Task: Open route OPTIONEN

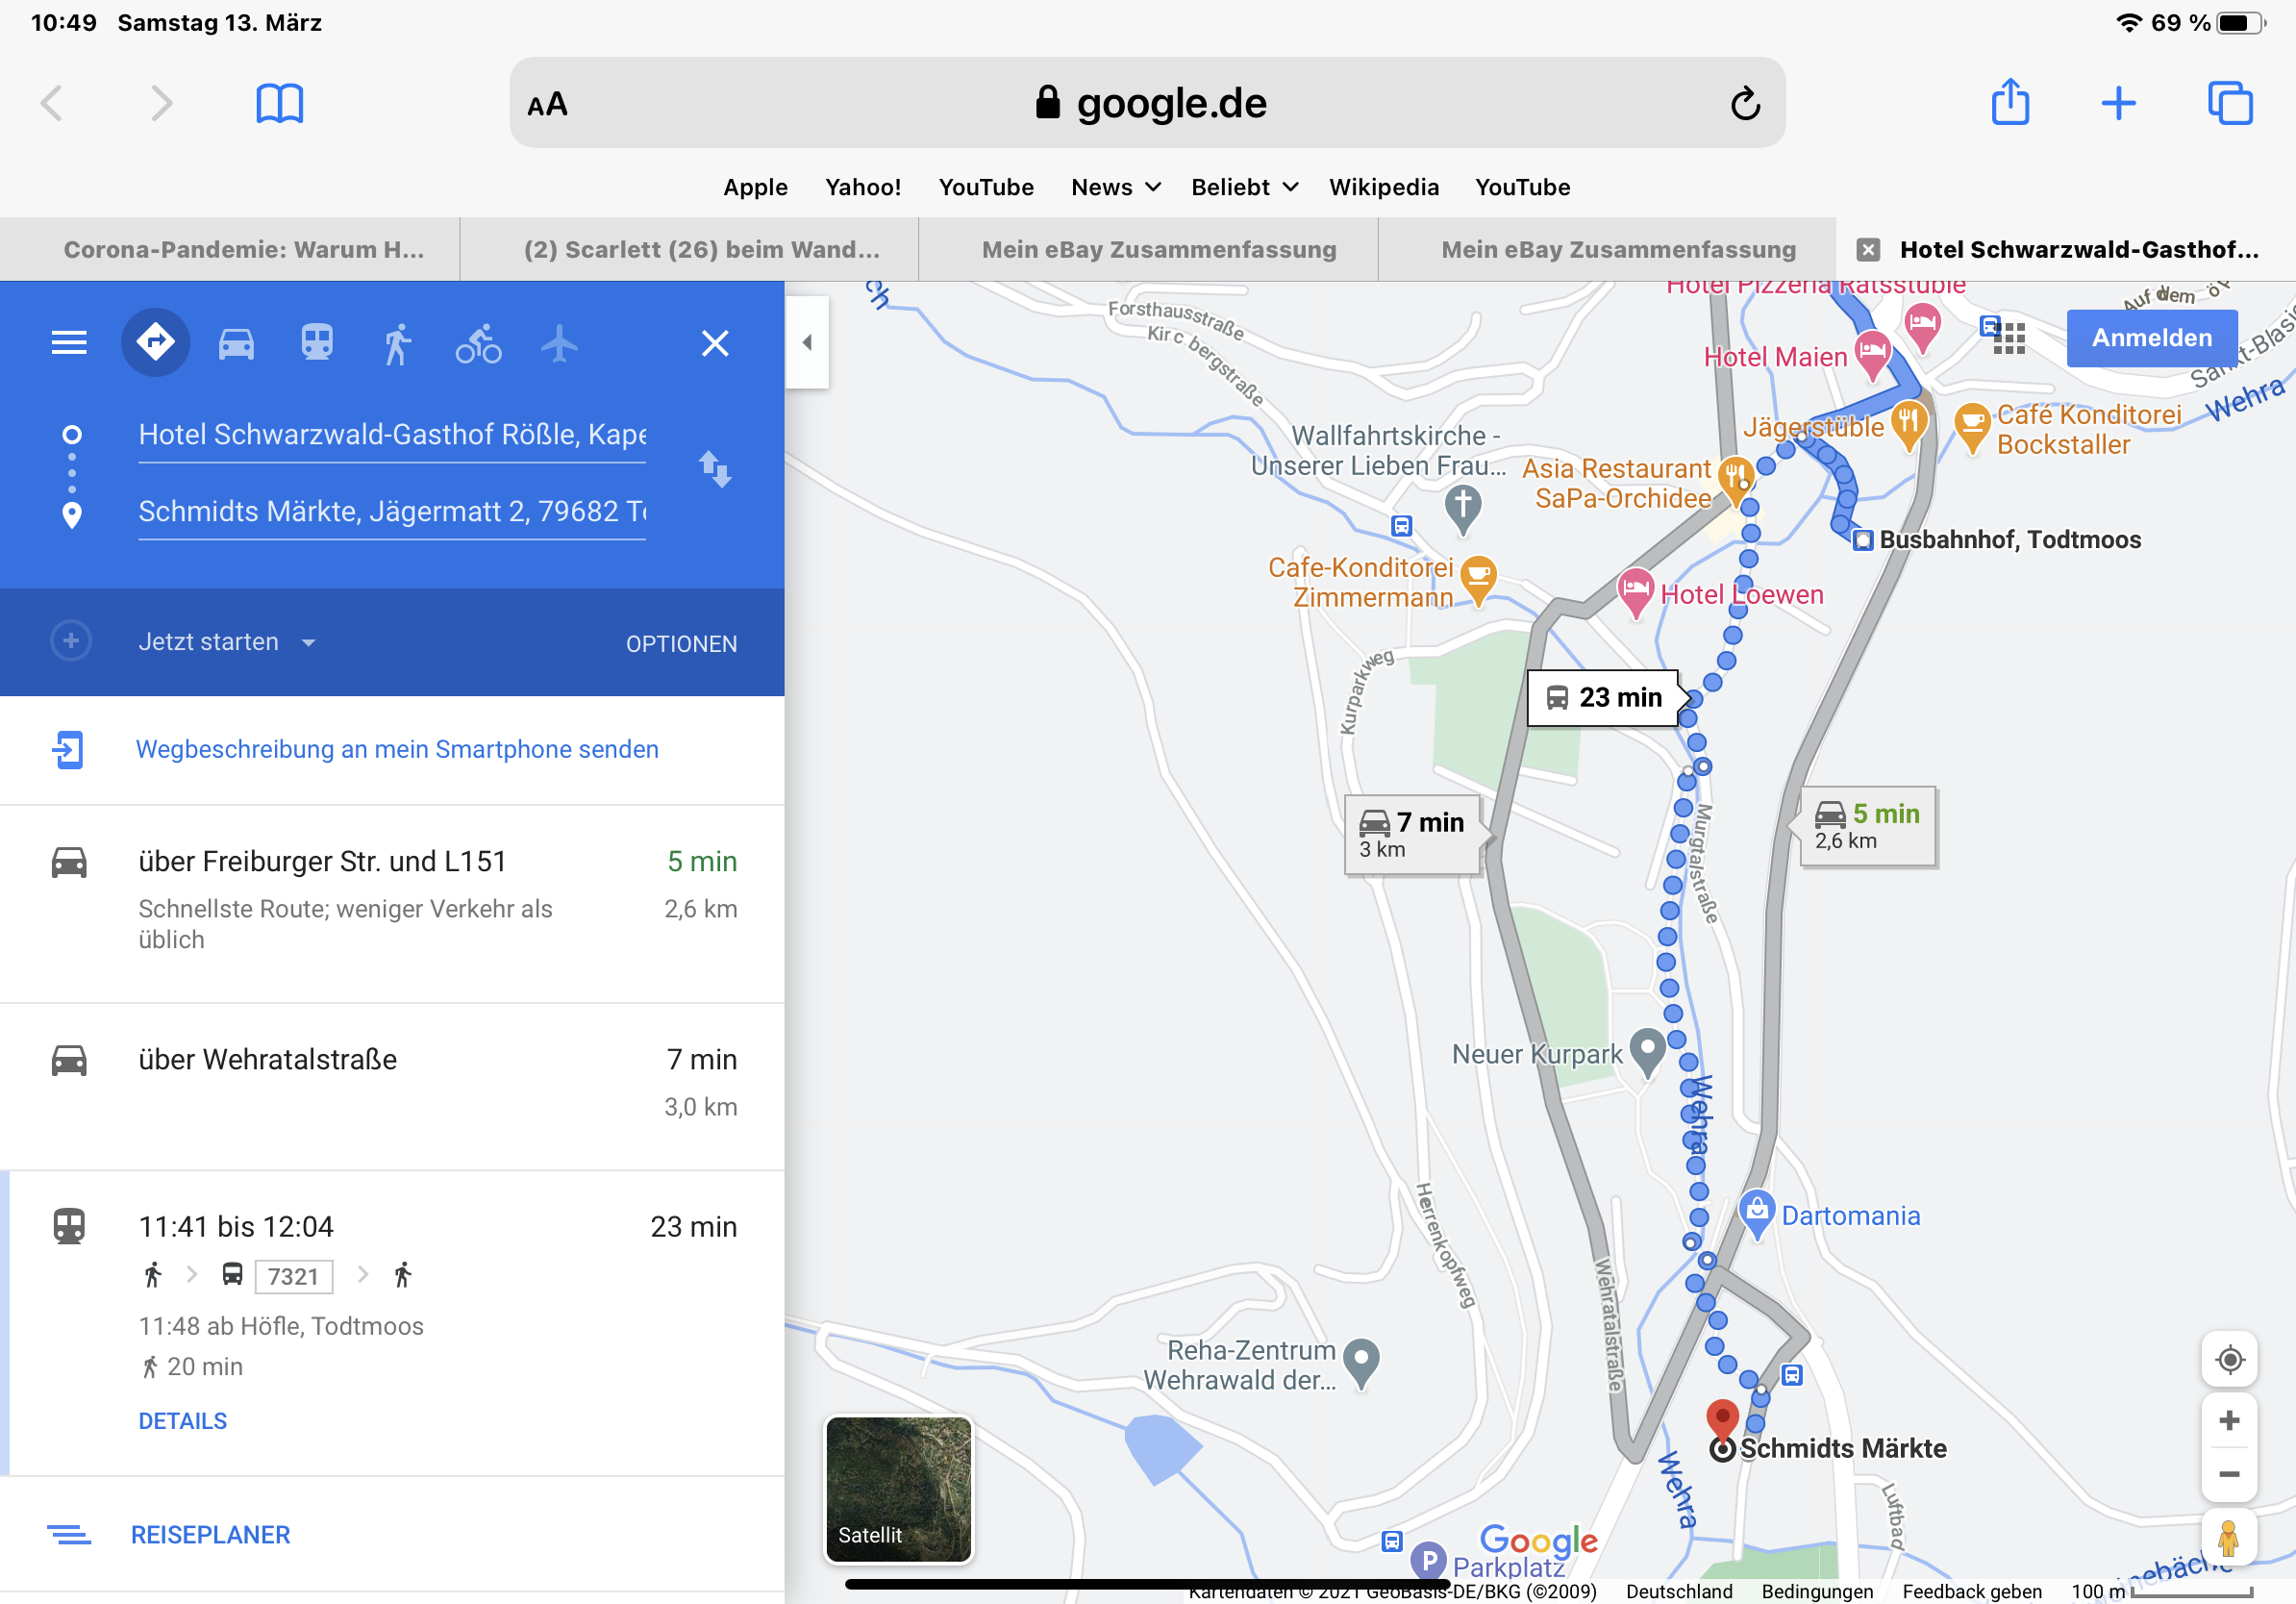Action: 682,644
